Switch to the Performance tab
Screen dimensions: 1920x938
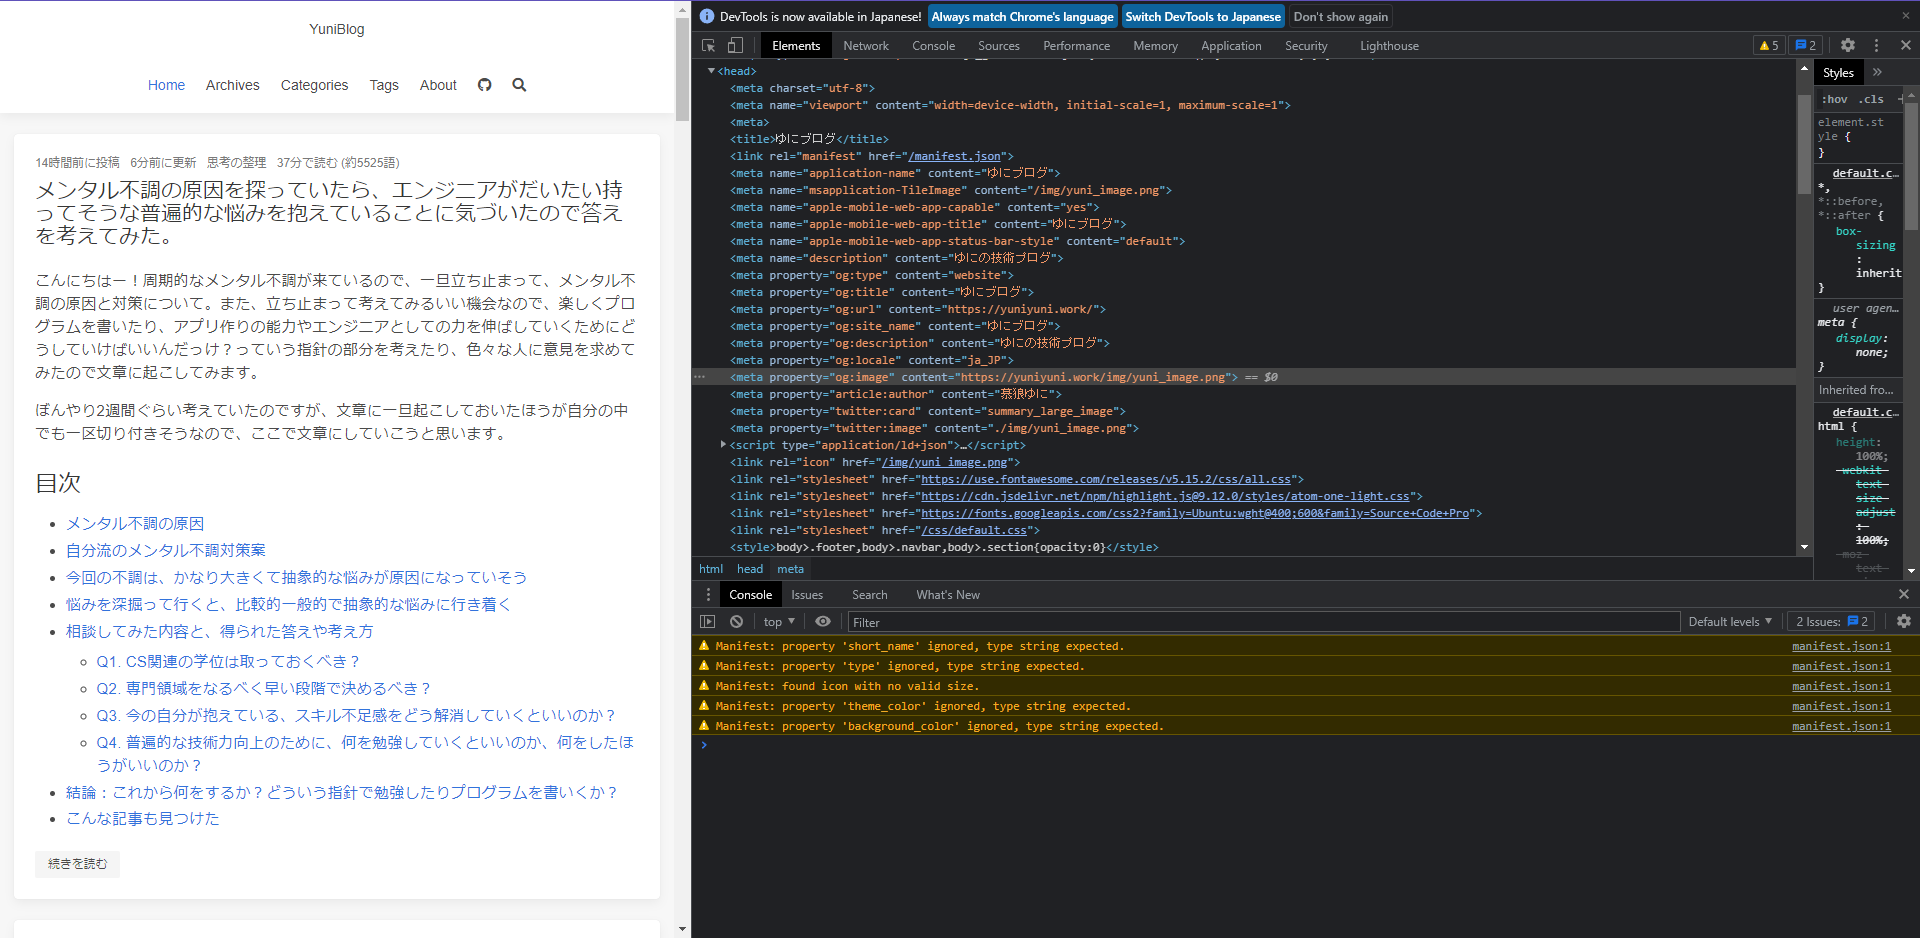[1076, 45]
